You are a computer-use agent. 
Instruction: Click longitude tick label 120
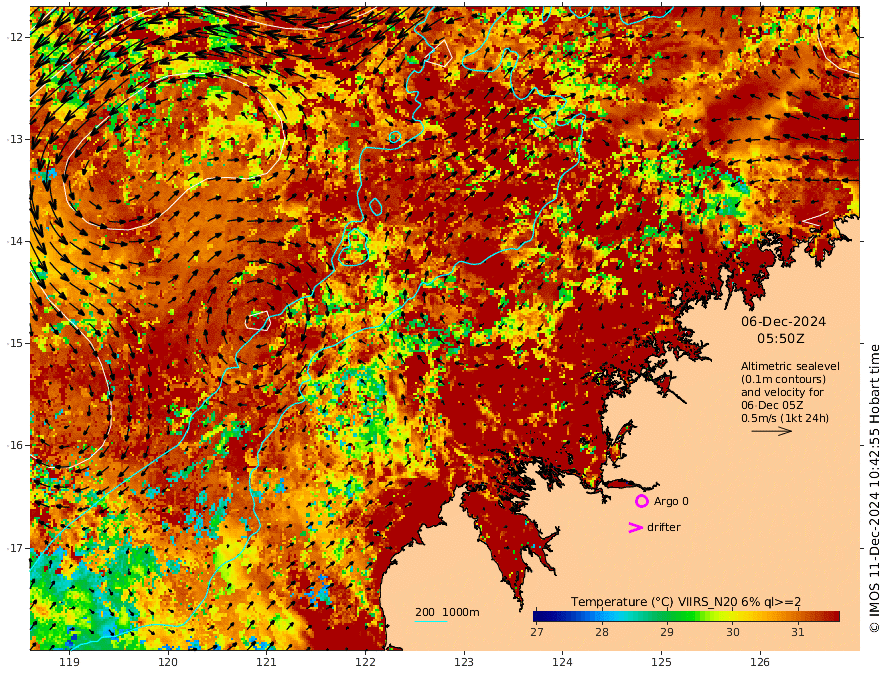point(168,662)
